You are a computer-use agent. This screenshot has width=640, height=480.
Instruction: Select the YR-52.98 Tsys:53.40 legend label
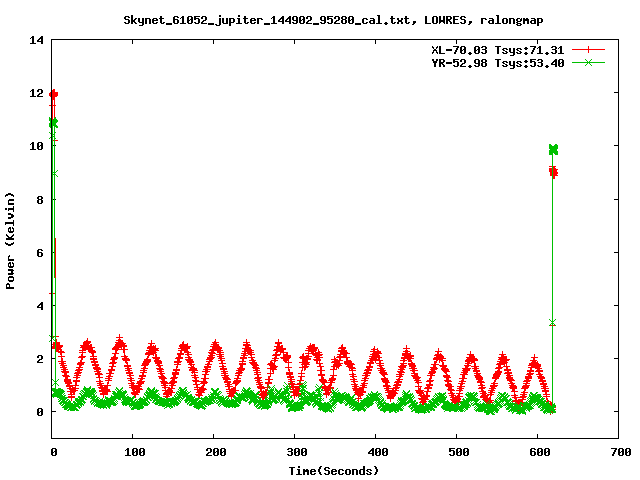click(x=491, y=62)
